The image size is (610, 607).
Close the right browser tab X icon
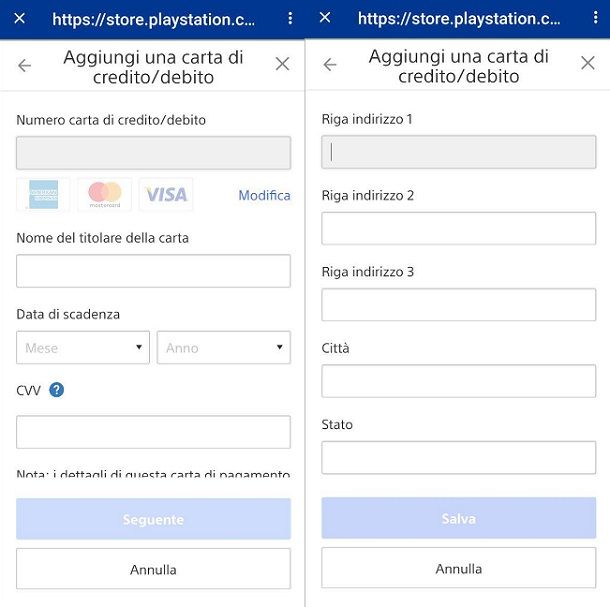[325, 18]
